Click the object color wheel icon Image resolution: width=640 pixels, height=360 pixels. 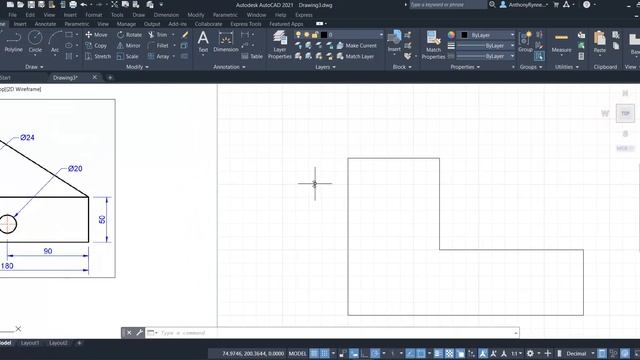point(451,35)
